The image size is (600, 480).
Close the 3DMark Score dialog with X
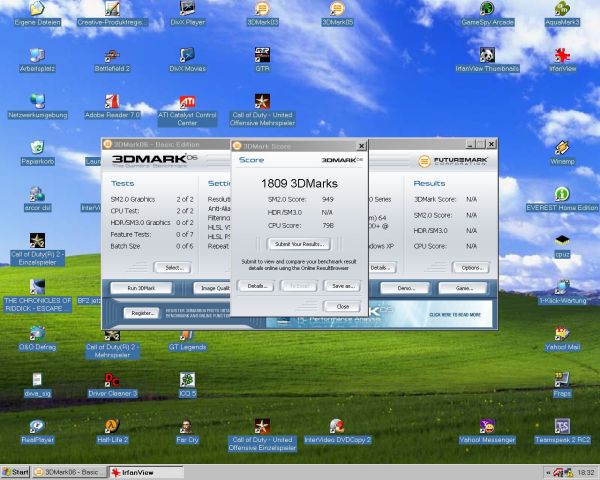tap(361, 146)
